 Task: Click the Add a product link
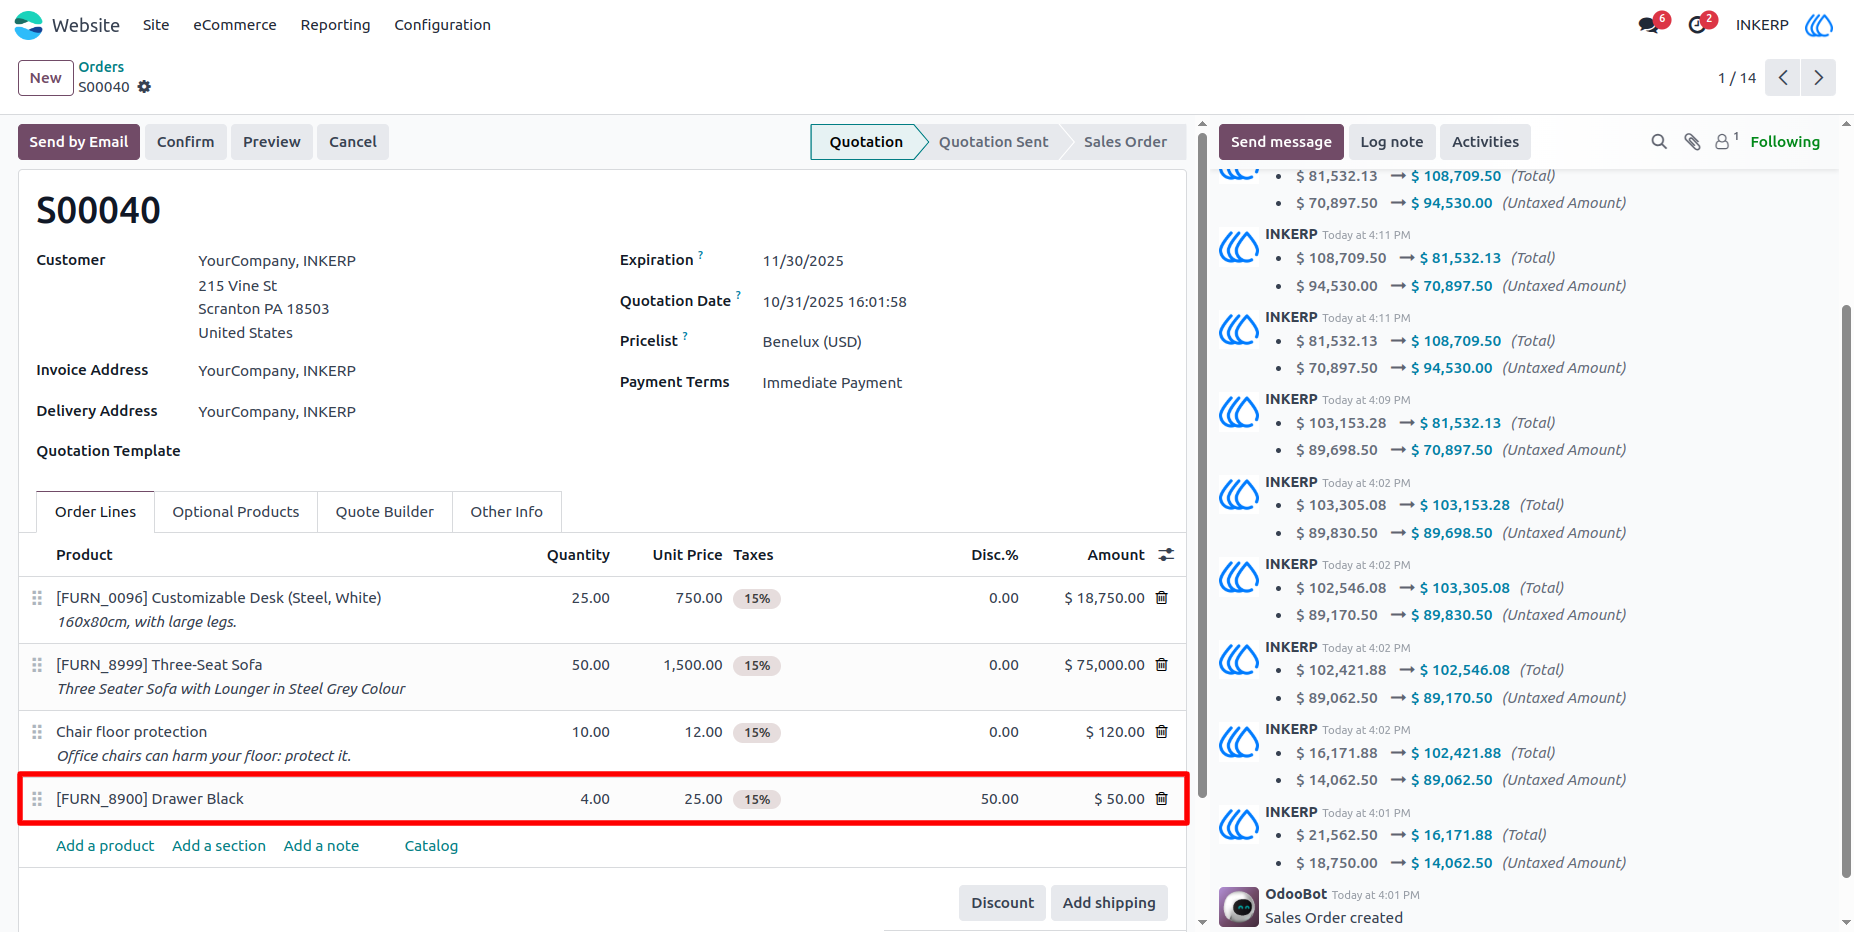(x=105, y=846)
